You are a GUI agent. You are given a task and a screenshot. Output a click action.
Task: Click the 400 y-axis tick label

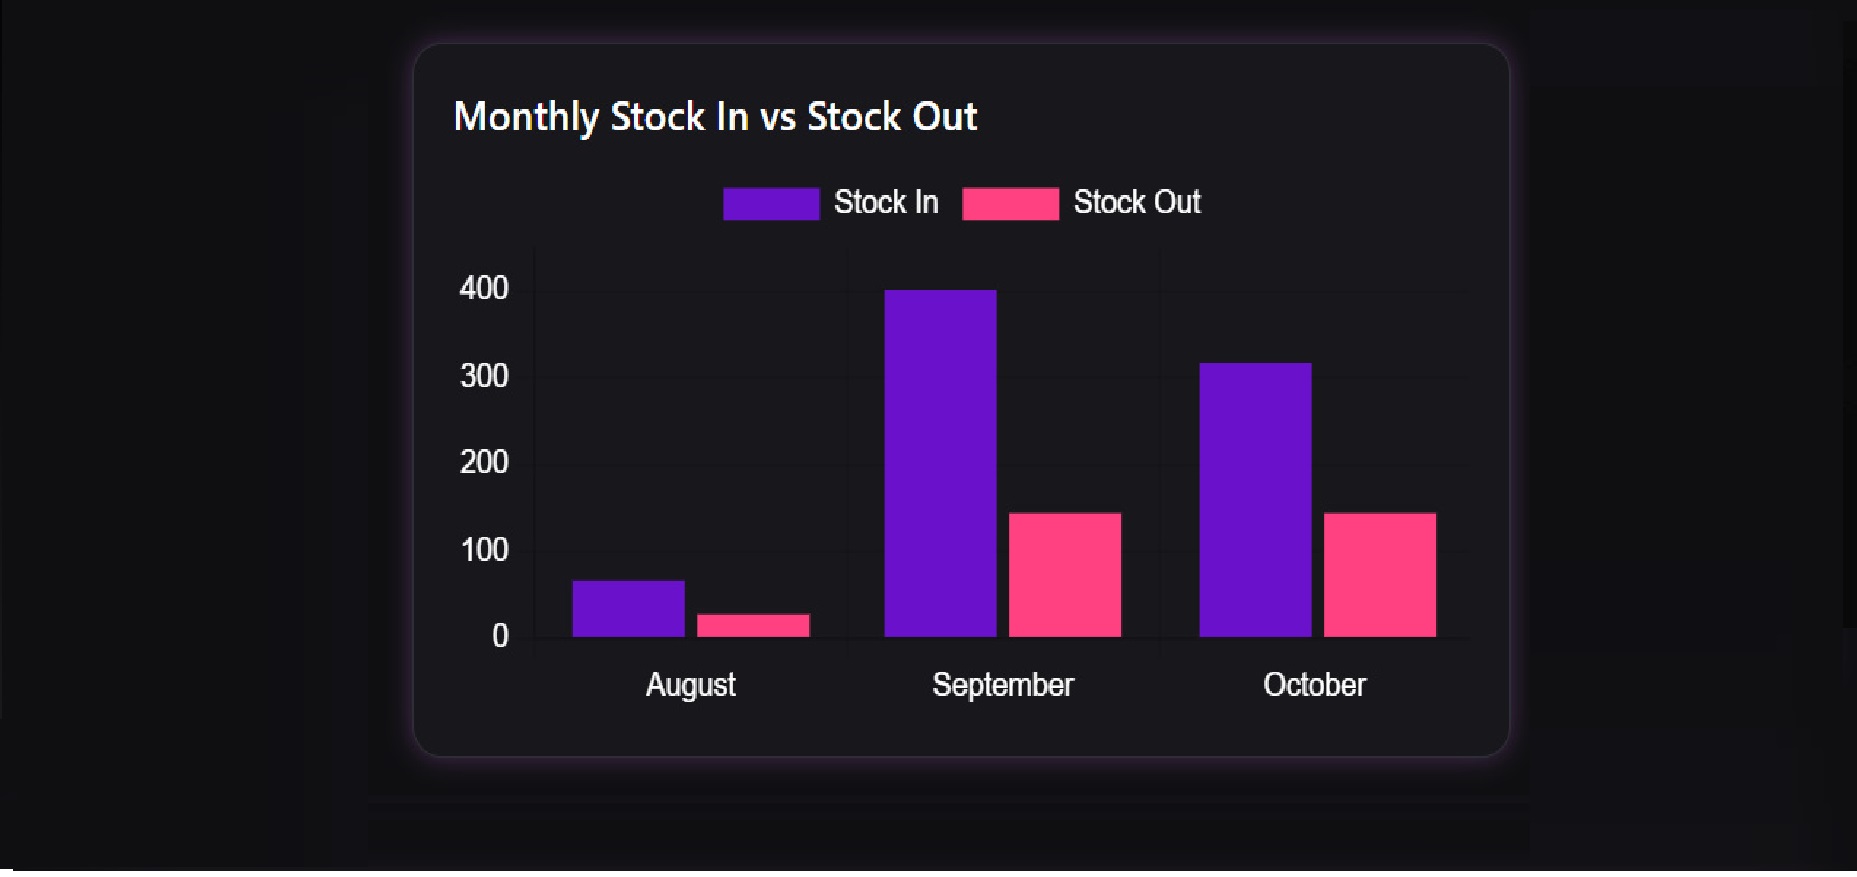coord(484,288)
